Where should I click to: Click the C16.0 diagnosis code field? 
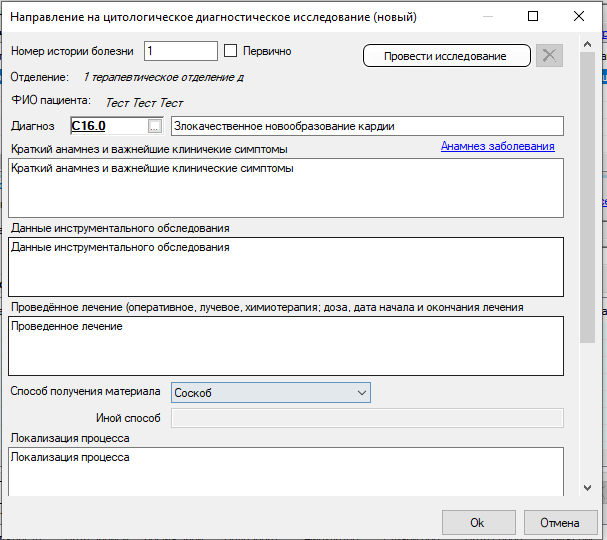tap(107, 126)
